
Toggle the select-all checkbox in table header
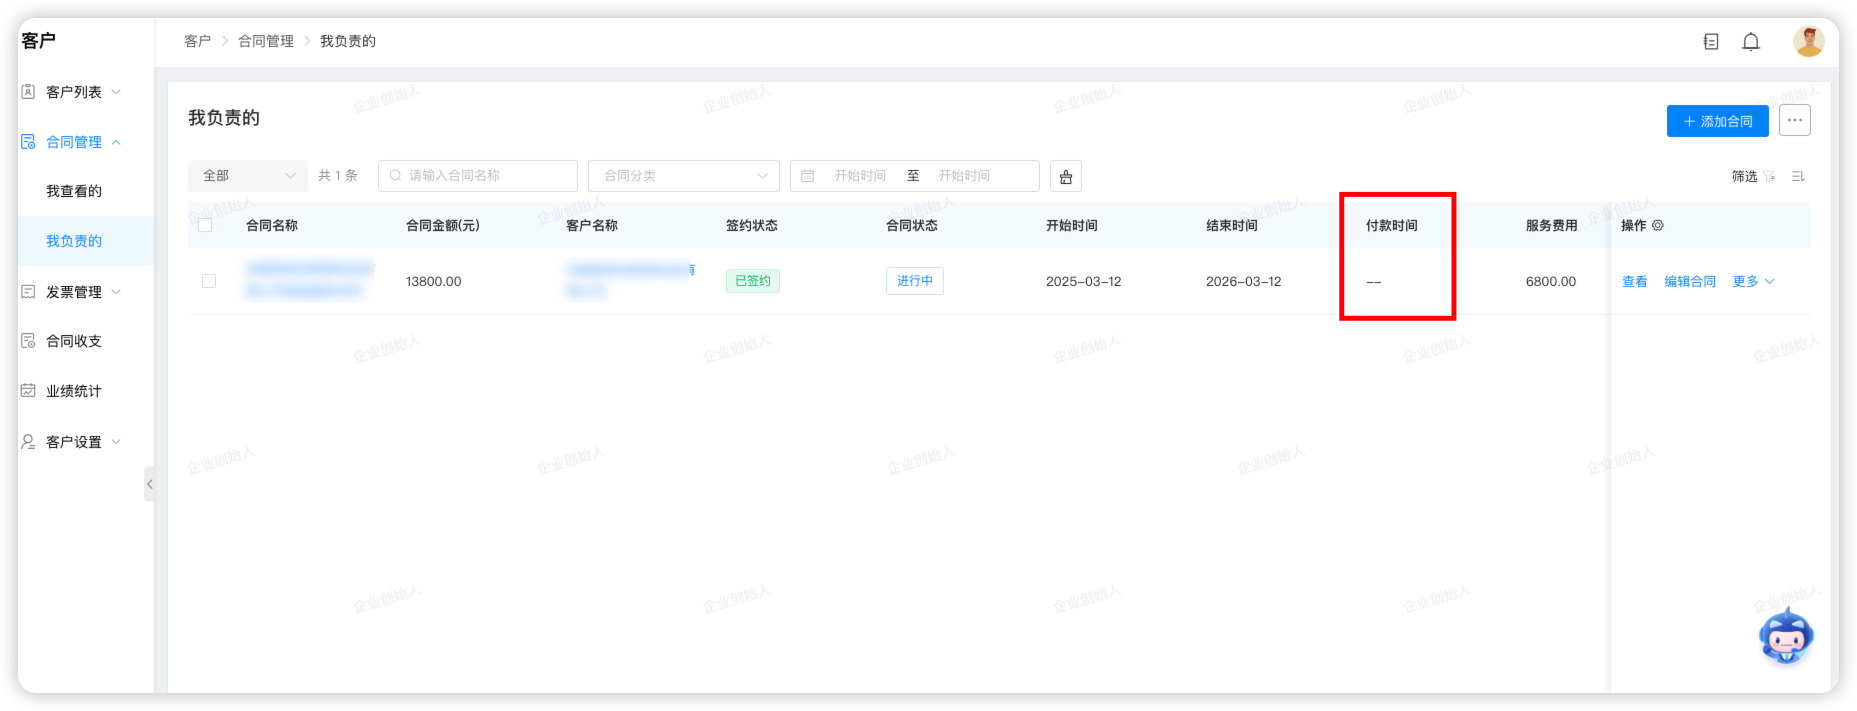click(x=205, y=225)
